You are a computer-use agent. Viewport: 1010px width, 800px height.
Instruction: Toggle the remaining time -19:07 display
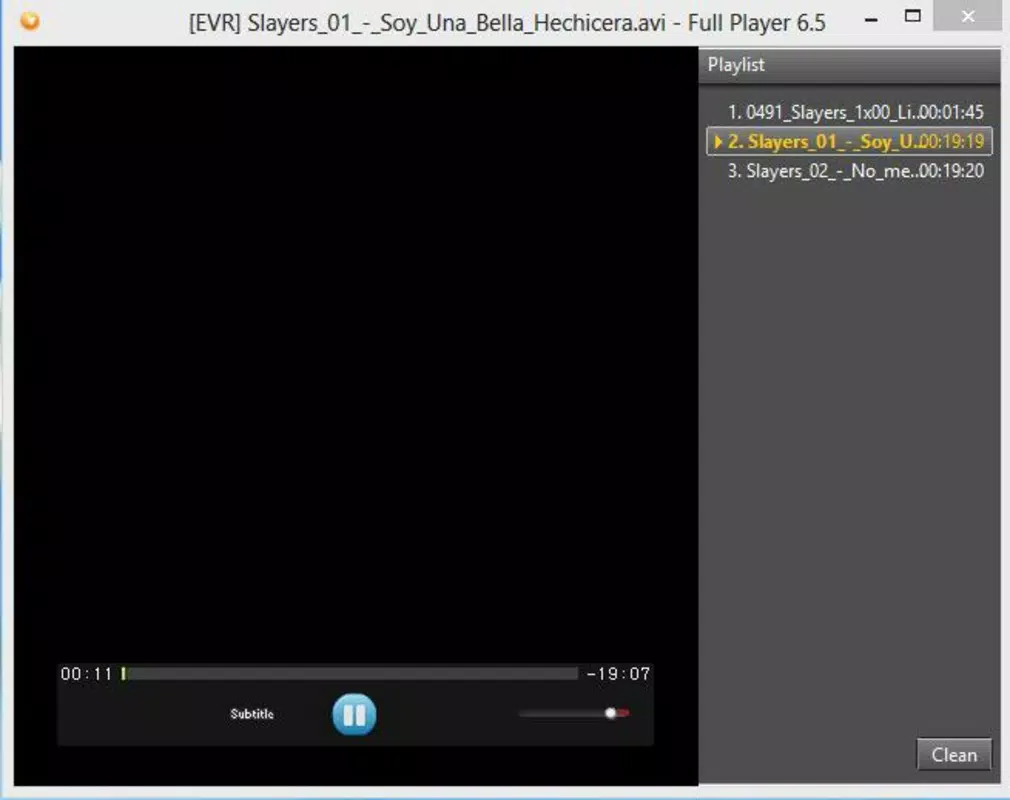(618, 674)
